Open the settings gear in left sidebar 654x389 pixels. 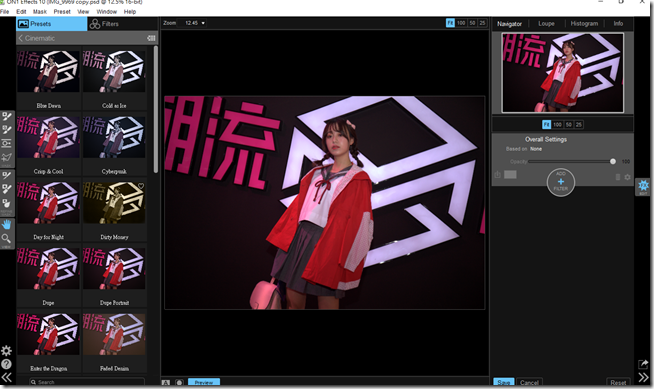click(6, 351)
